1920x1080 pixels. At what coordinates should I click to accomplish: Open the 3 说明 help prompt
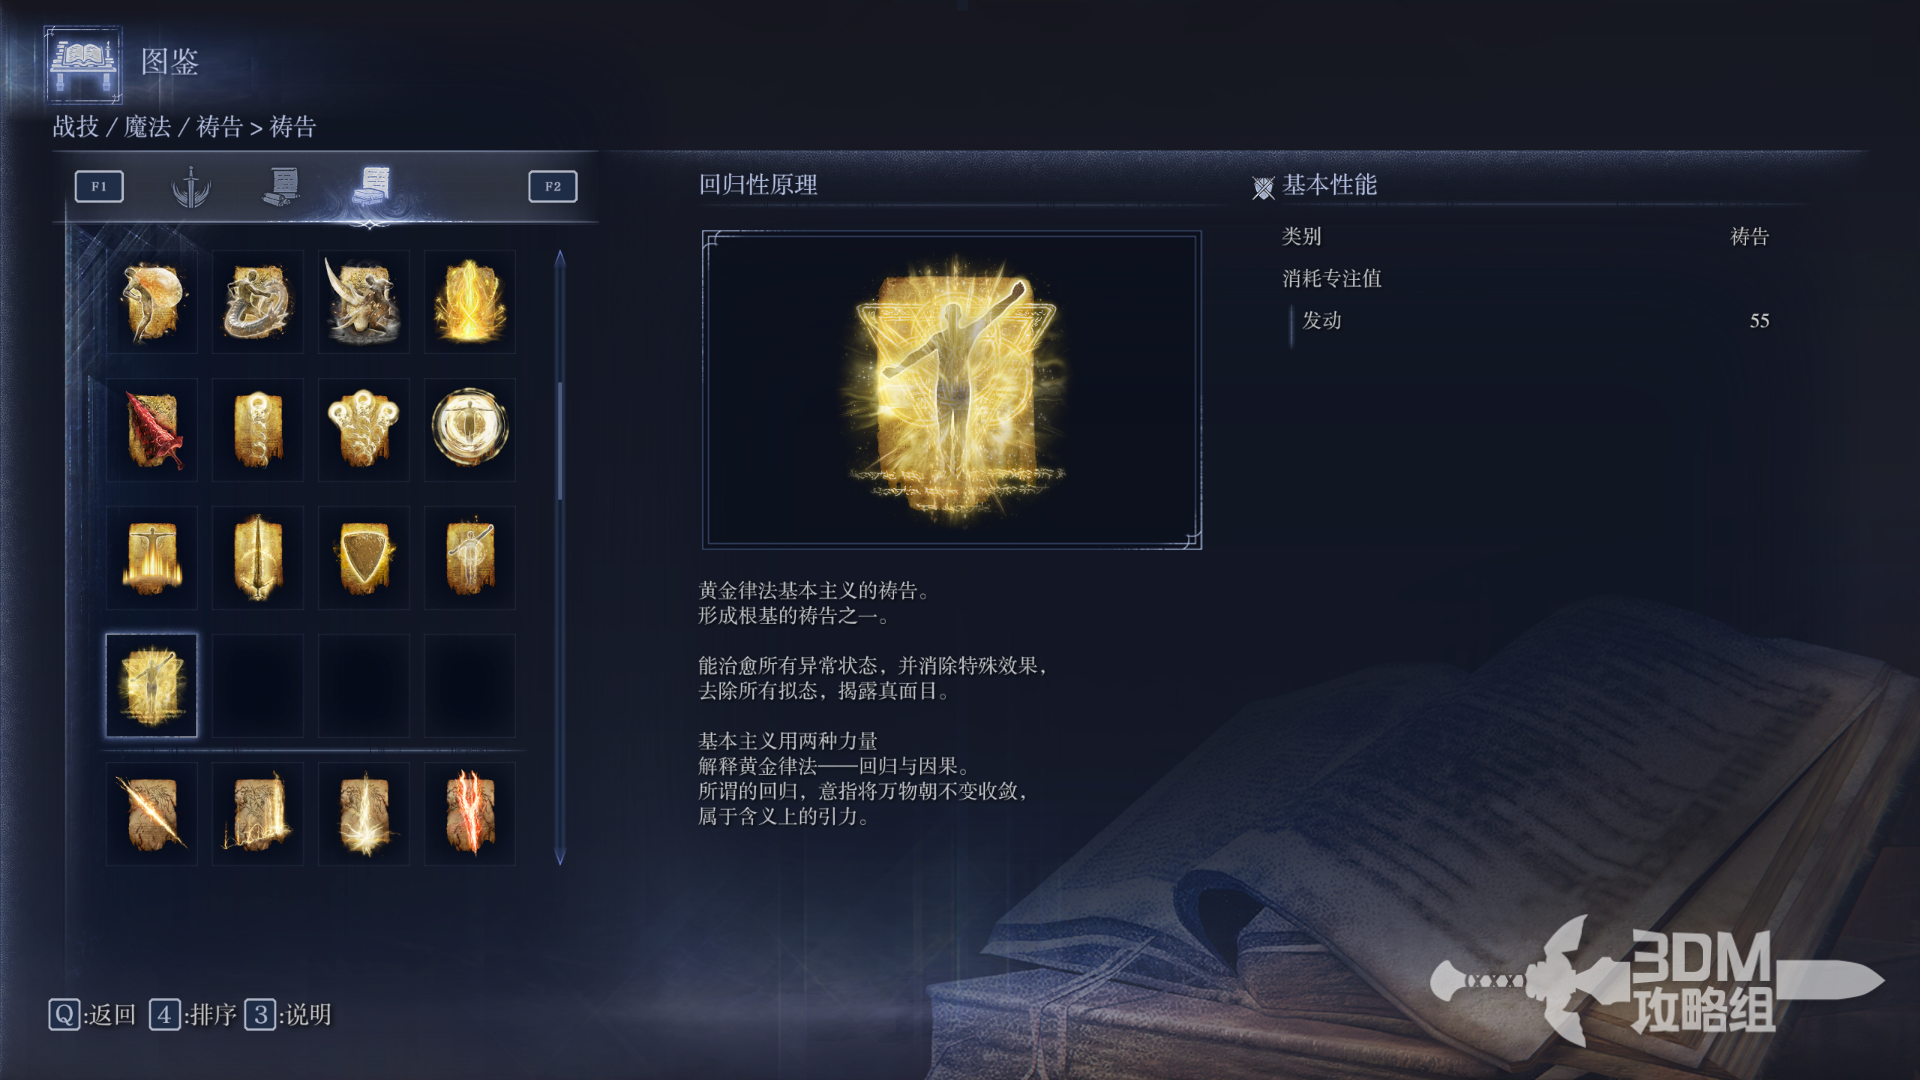click(x=288, y=1015)
